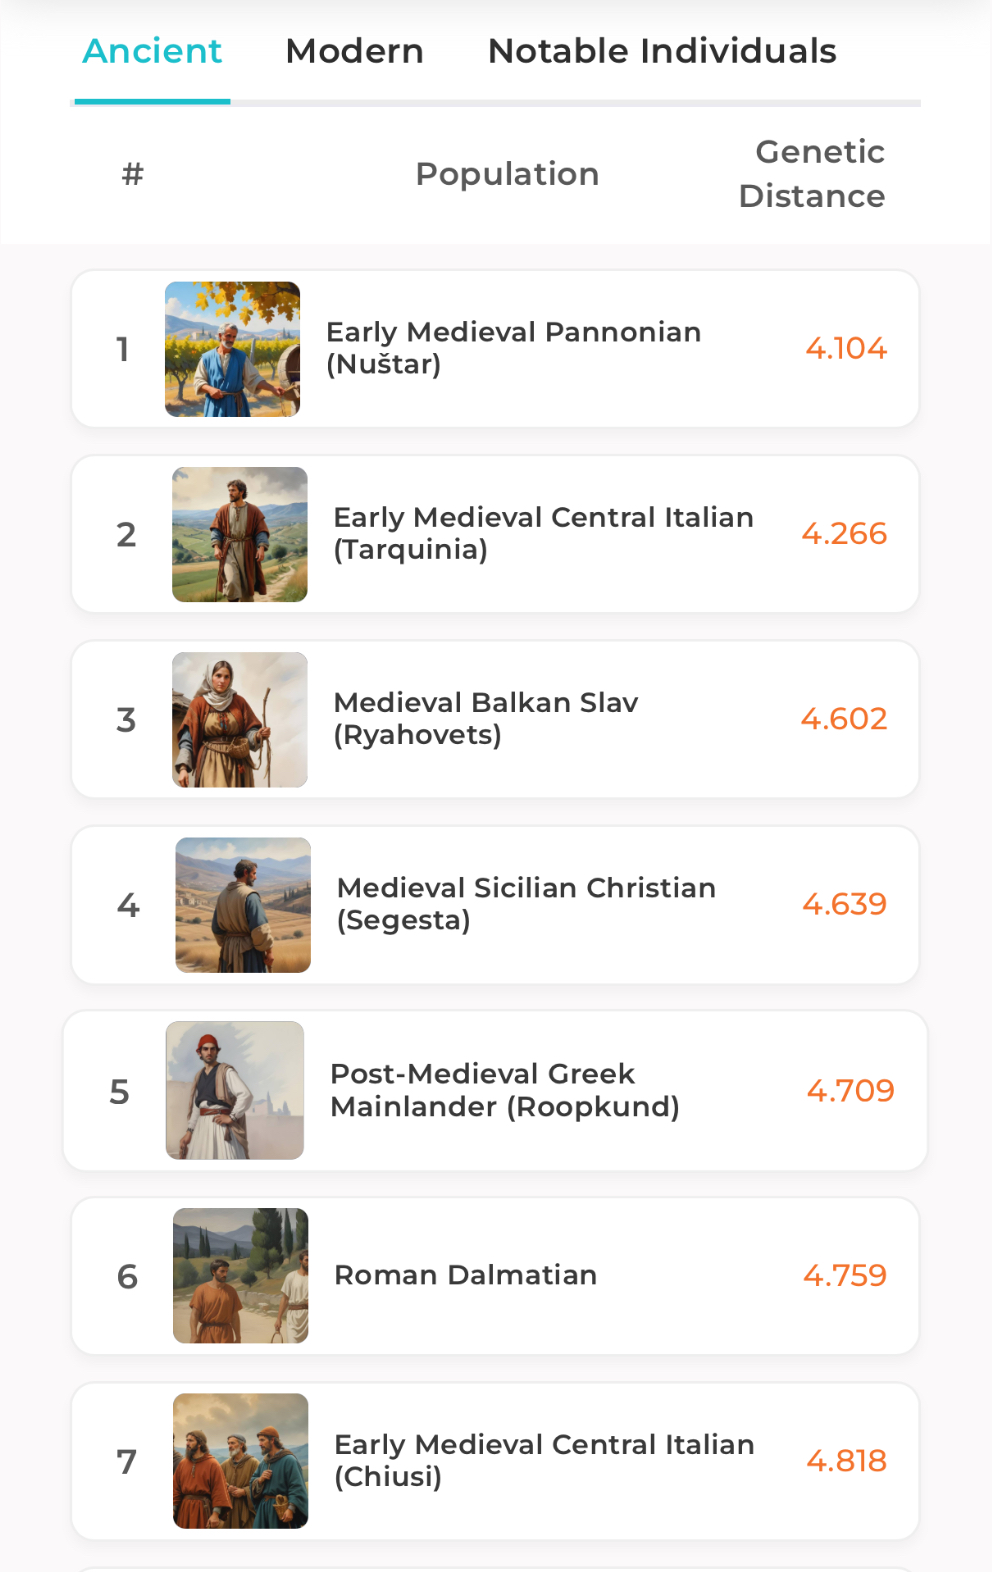The image size is (992, 1572).
Task: Switch to the Ancient tab
Action: 152,51
